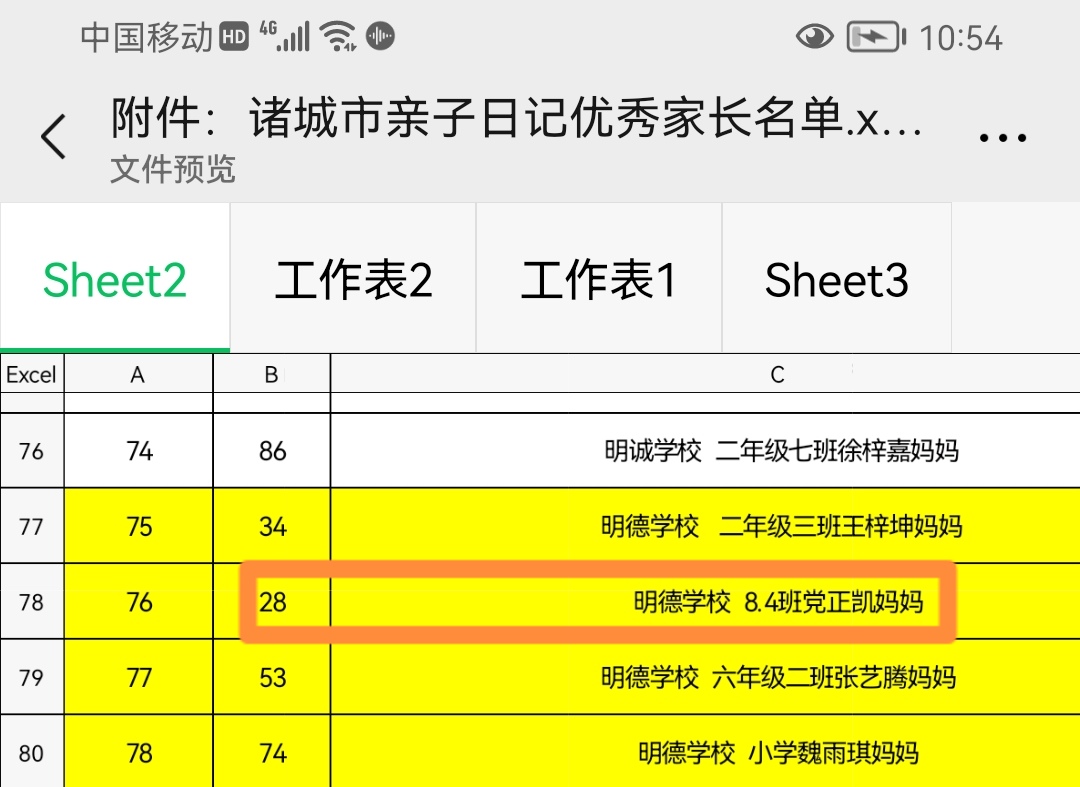Tap the earpiece mode icon in status bar

[380, 37]
